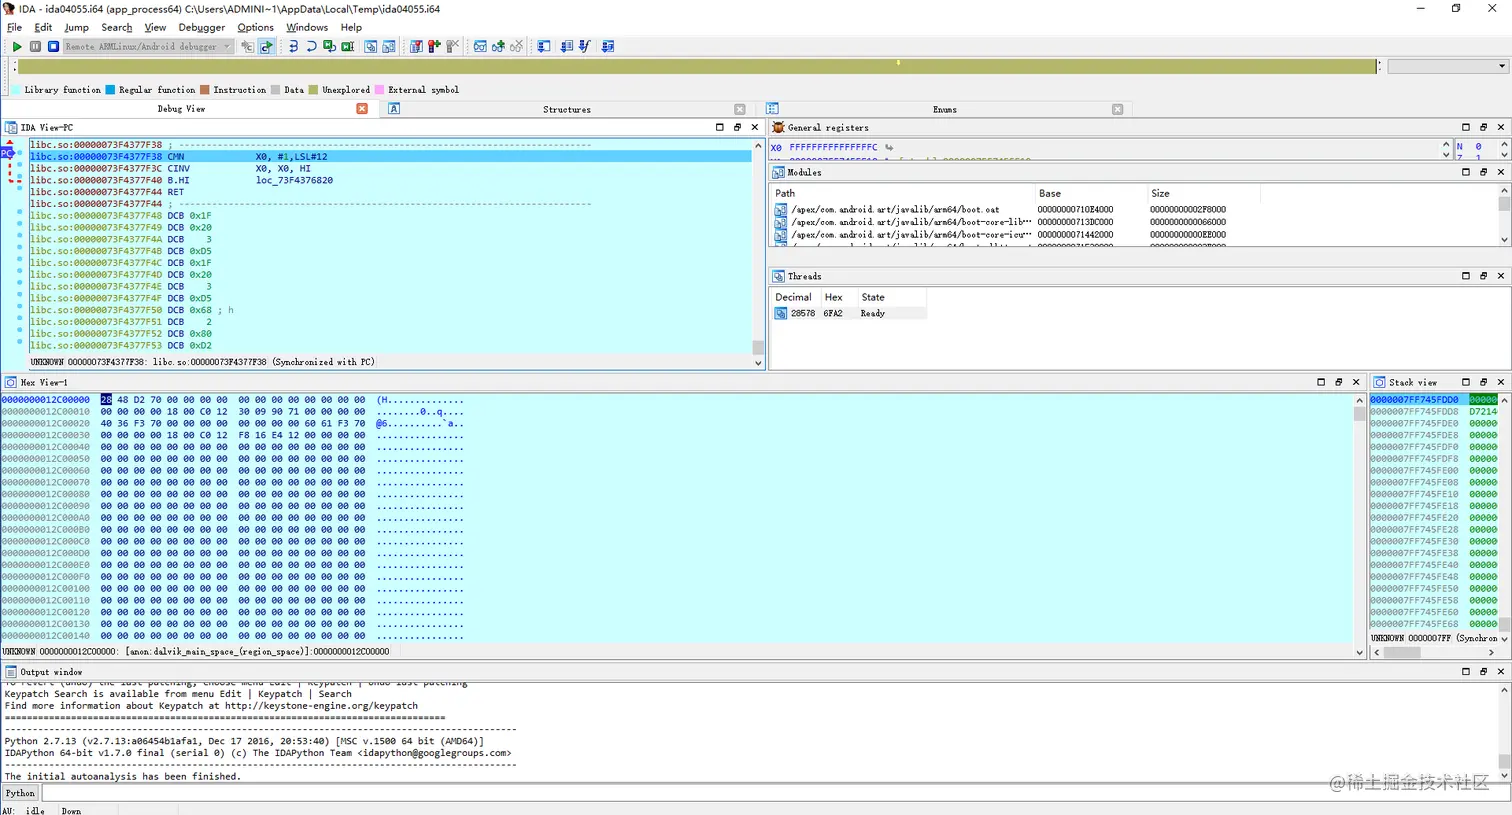Click the last blue trace toolbar icon
This screenshot has height=815, width=1512.
coord(608,46)
